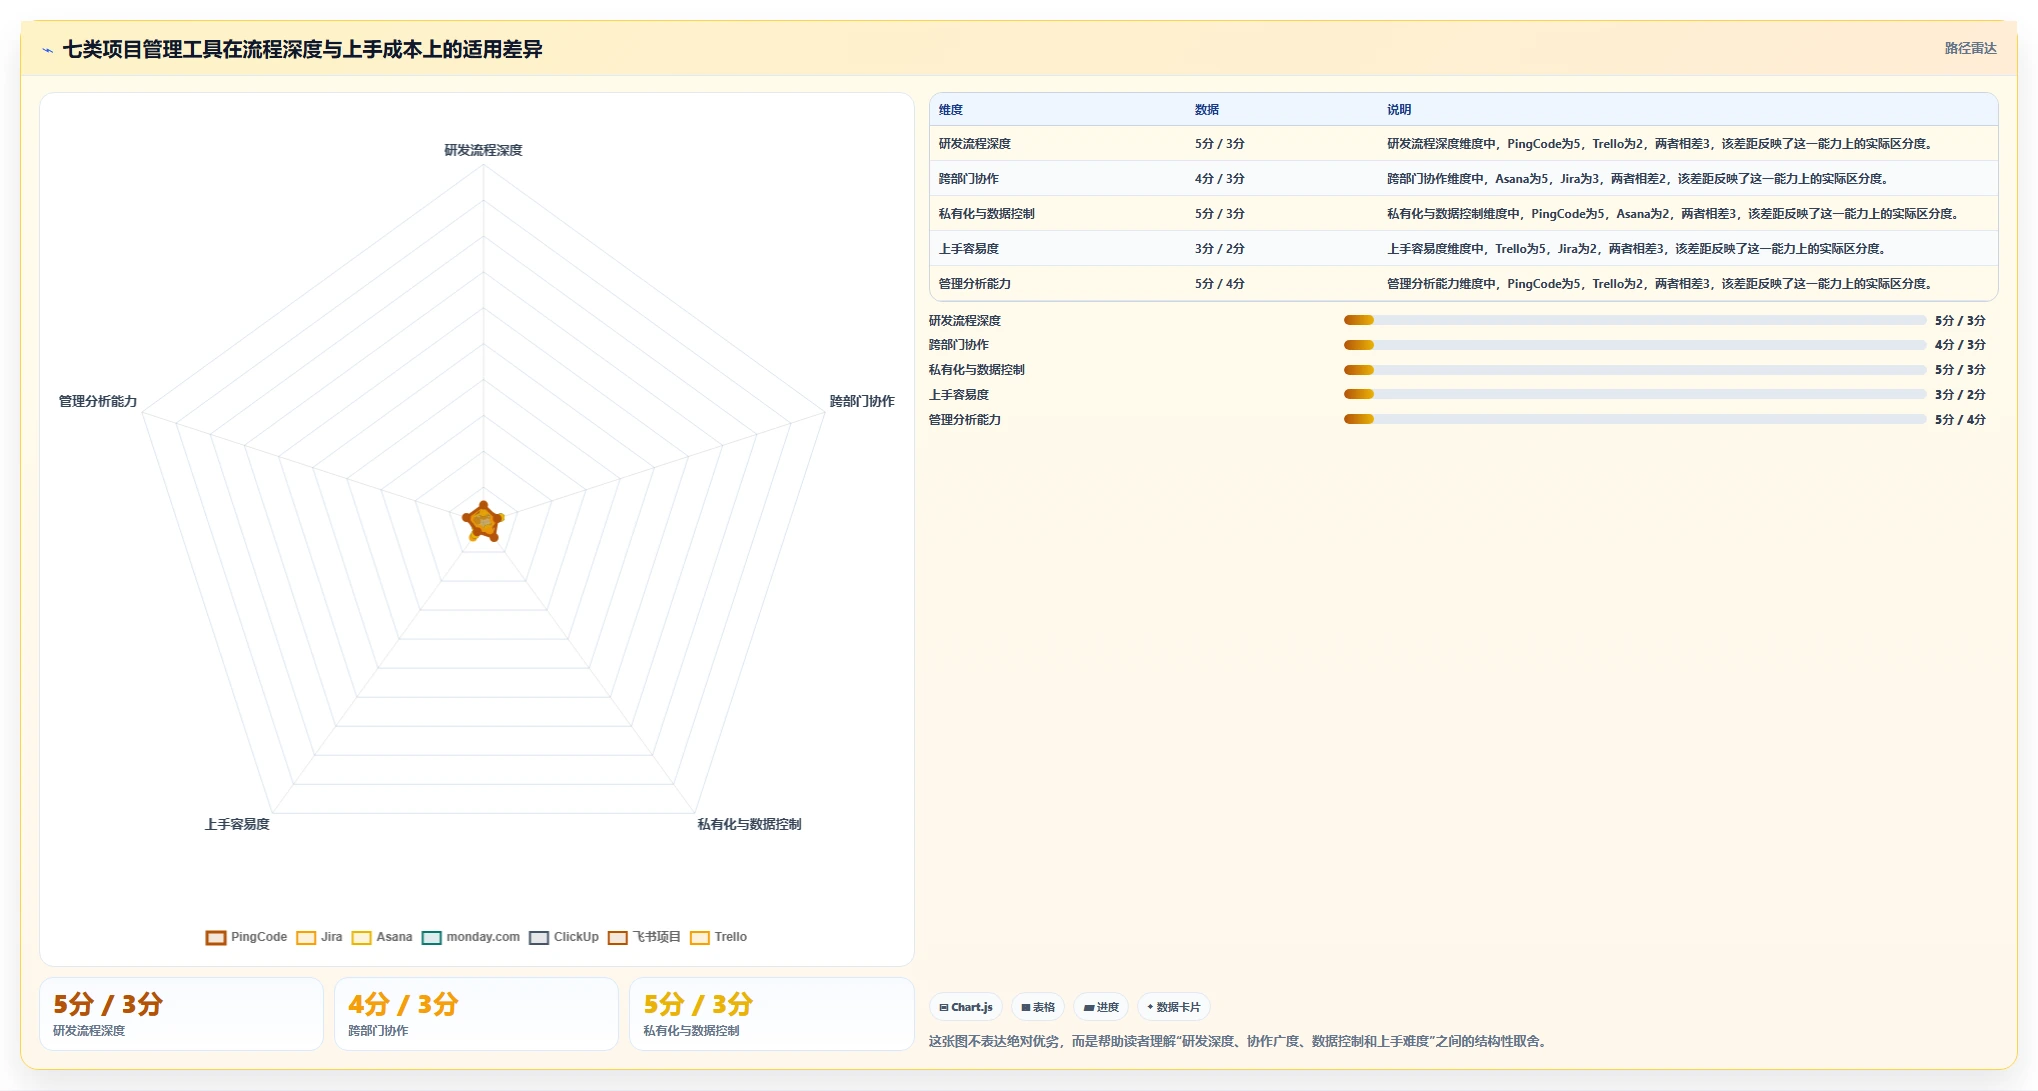Click the description mentioning PingCode为5，Asana为2

tap(1674, 214)
